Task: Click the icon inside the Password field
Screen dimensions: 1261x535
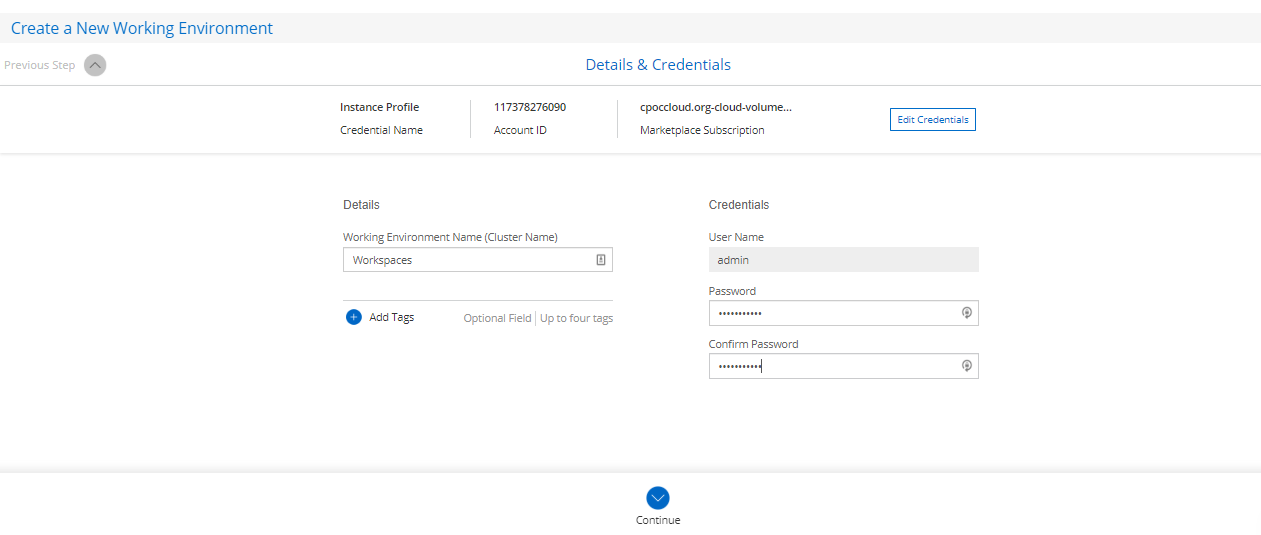Action: 966,313
